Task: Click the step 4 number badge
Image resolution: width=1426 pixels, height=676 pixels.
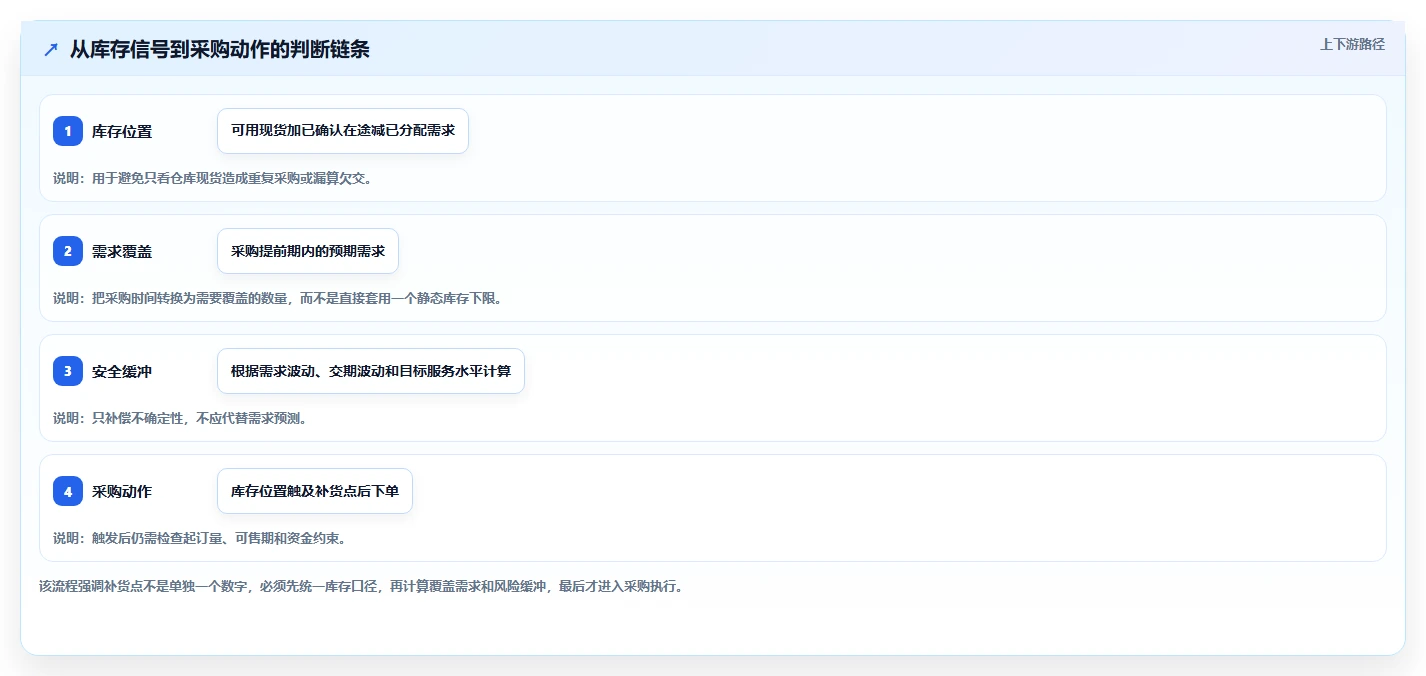Action: pos(68,491)
